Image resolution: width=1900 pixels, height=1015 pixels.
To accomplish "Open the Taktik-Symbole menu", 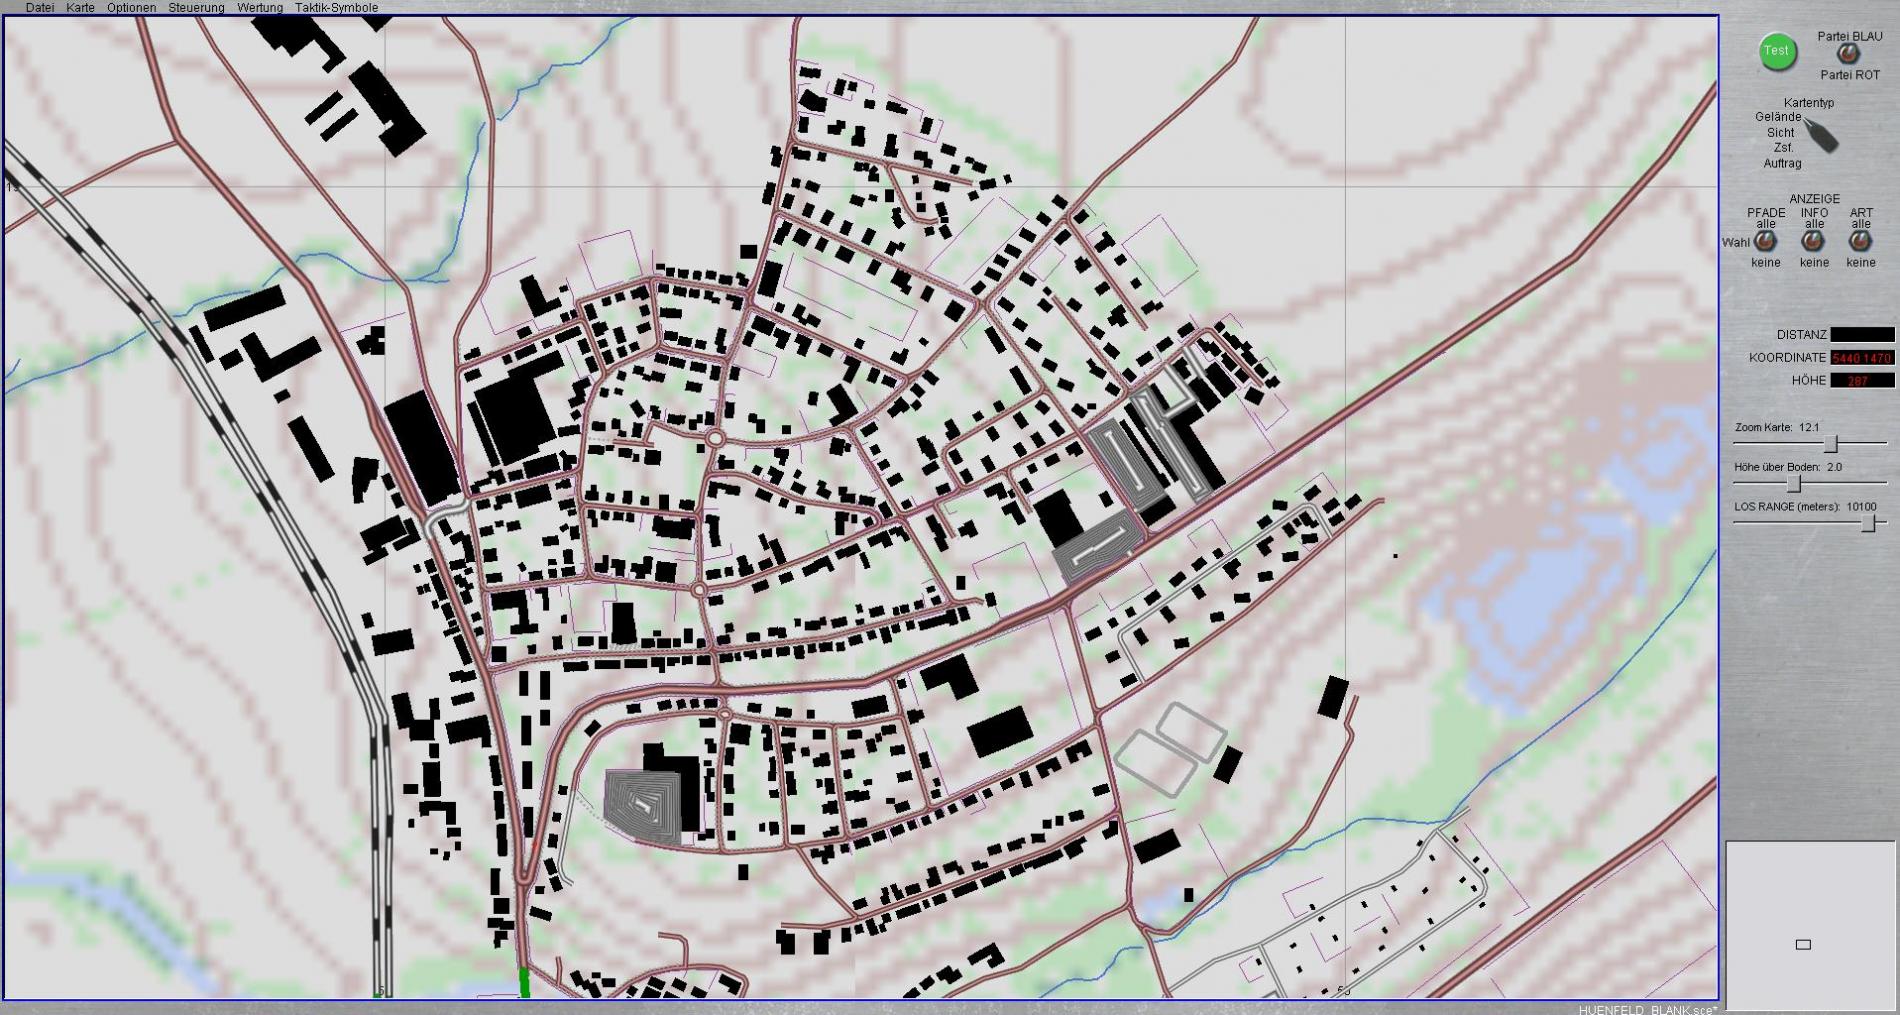I will coord(336,7).
